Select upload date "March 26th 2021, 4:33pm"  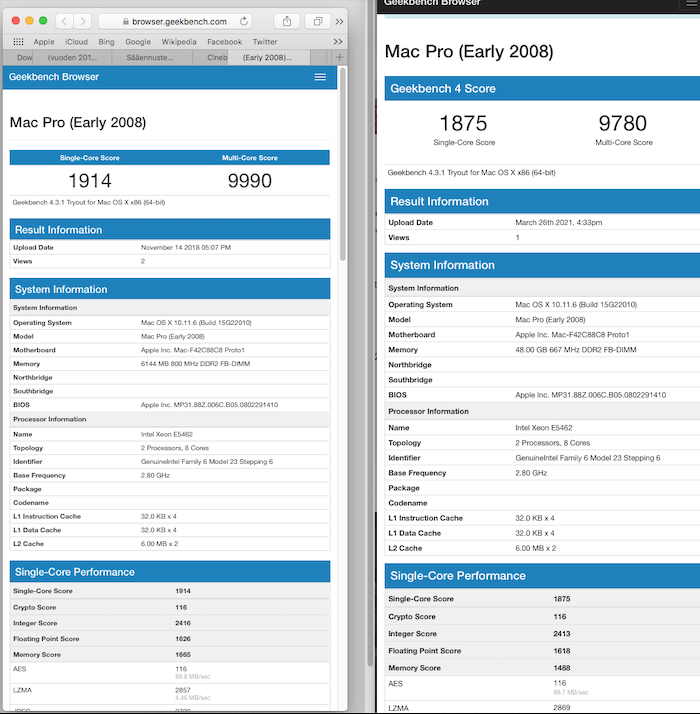coord(558,222)
